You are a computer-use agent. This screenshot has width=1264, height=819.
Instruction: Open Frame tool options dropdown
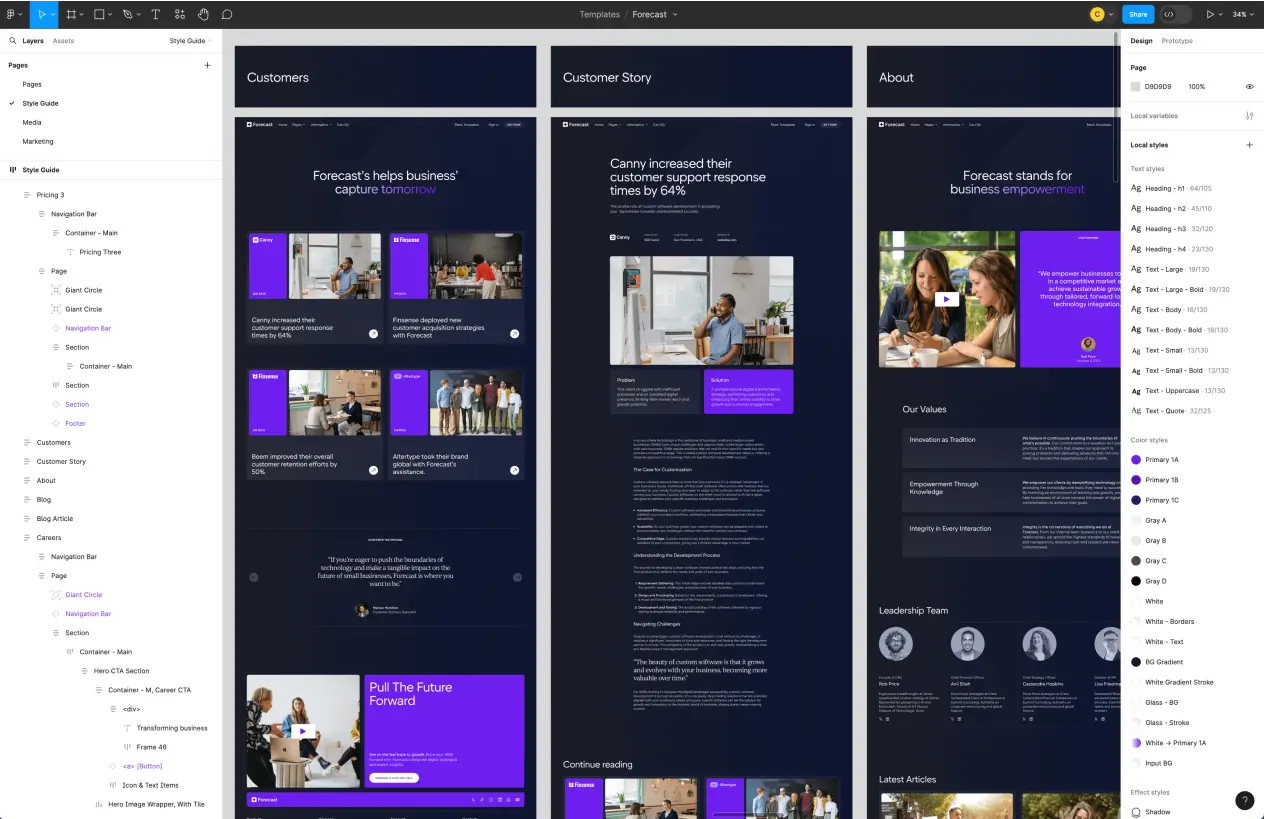[82, 14]
